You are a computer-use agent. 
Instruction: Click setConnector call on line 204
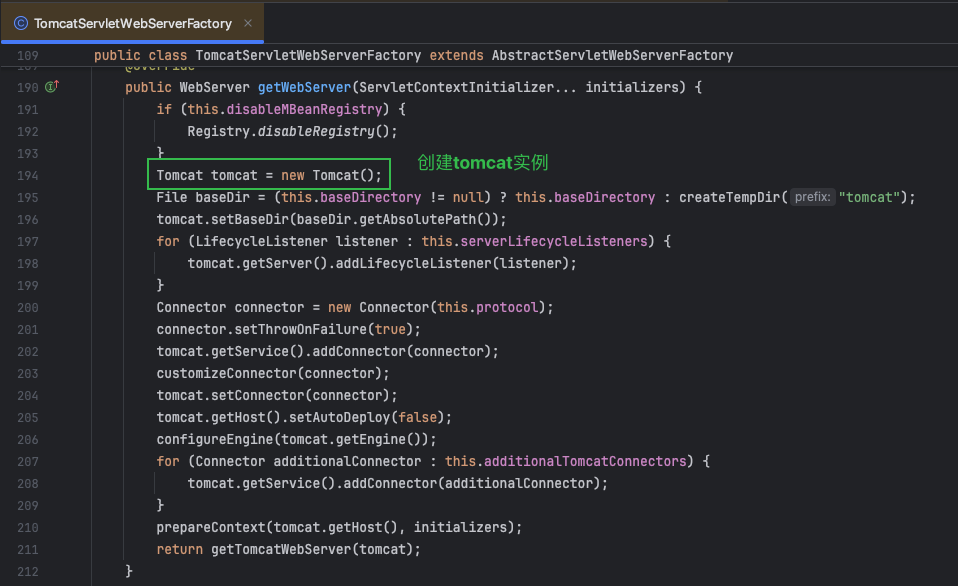(x=258, y=395)
